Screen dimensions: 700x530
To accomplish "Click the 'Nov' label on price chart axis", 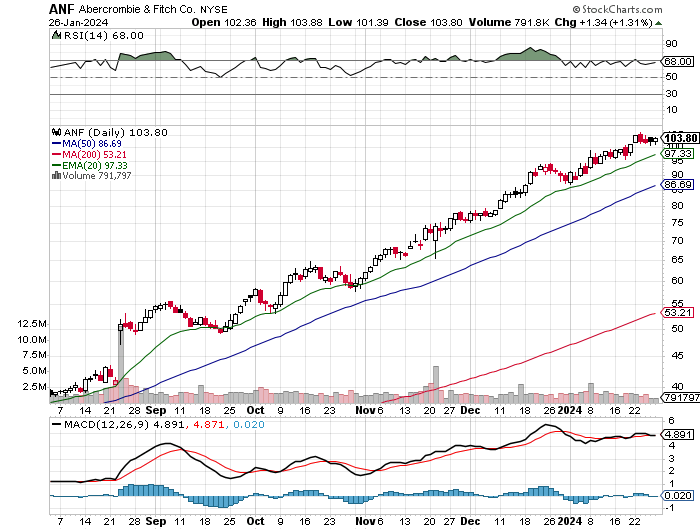I will click(x=365, y=410).
